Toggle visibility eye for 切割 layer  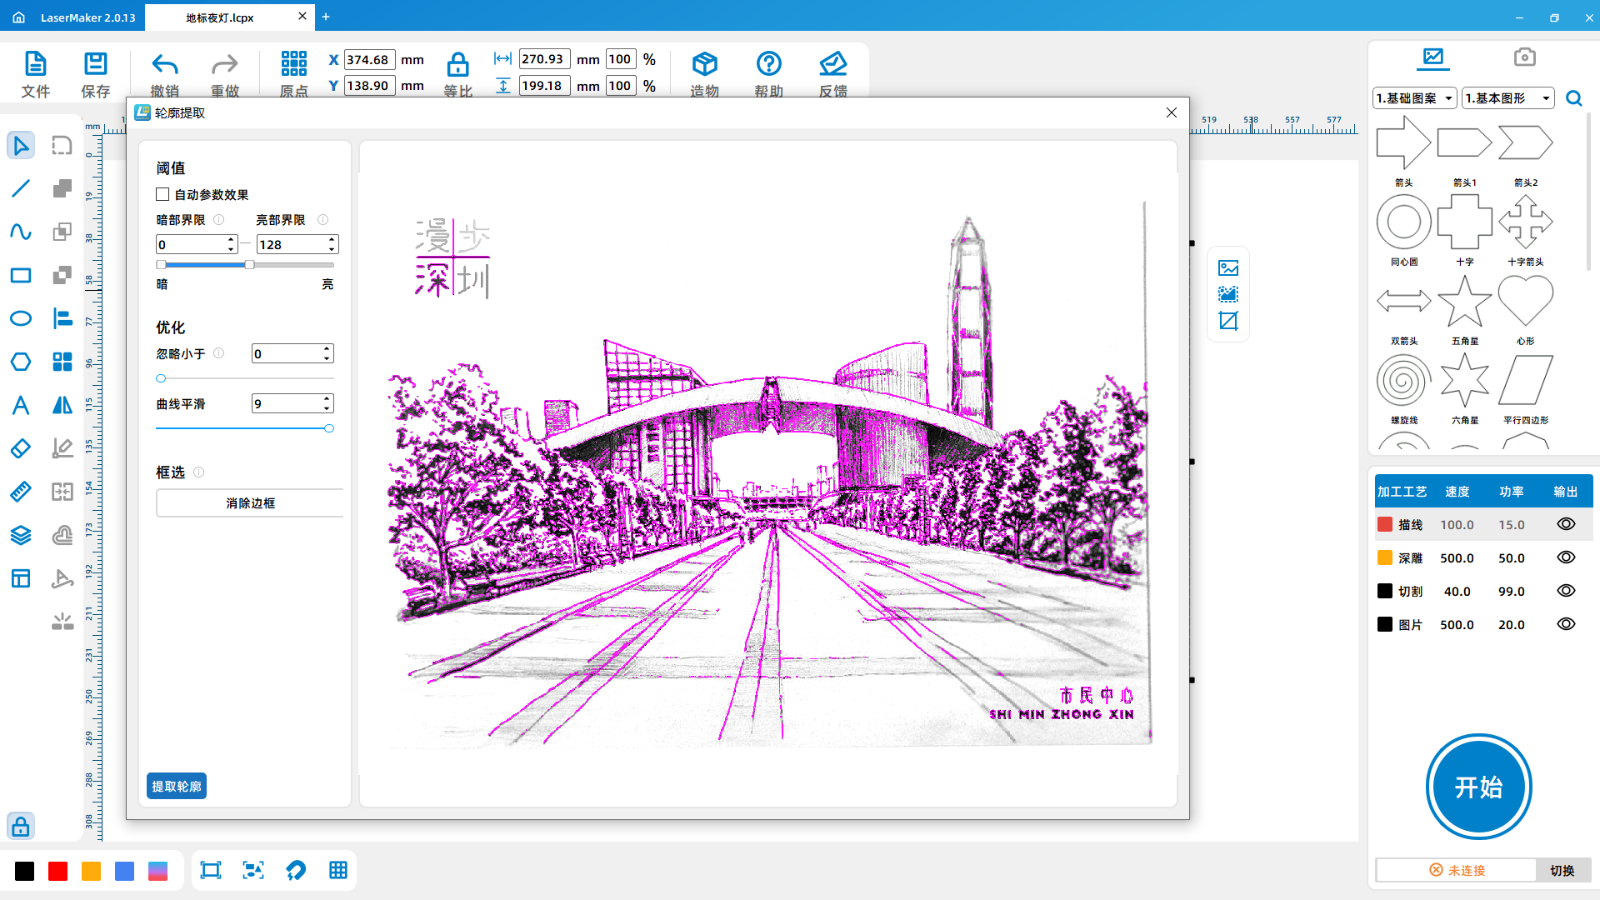tap(1566, 591)
